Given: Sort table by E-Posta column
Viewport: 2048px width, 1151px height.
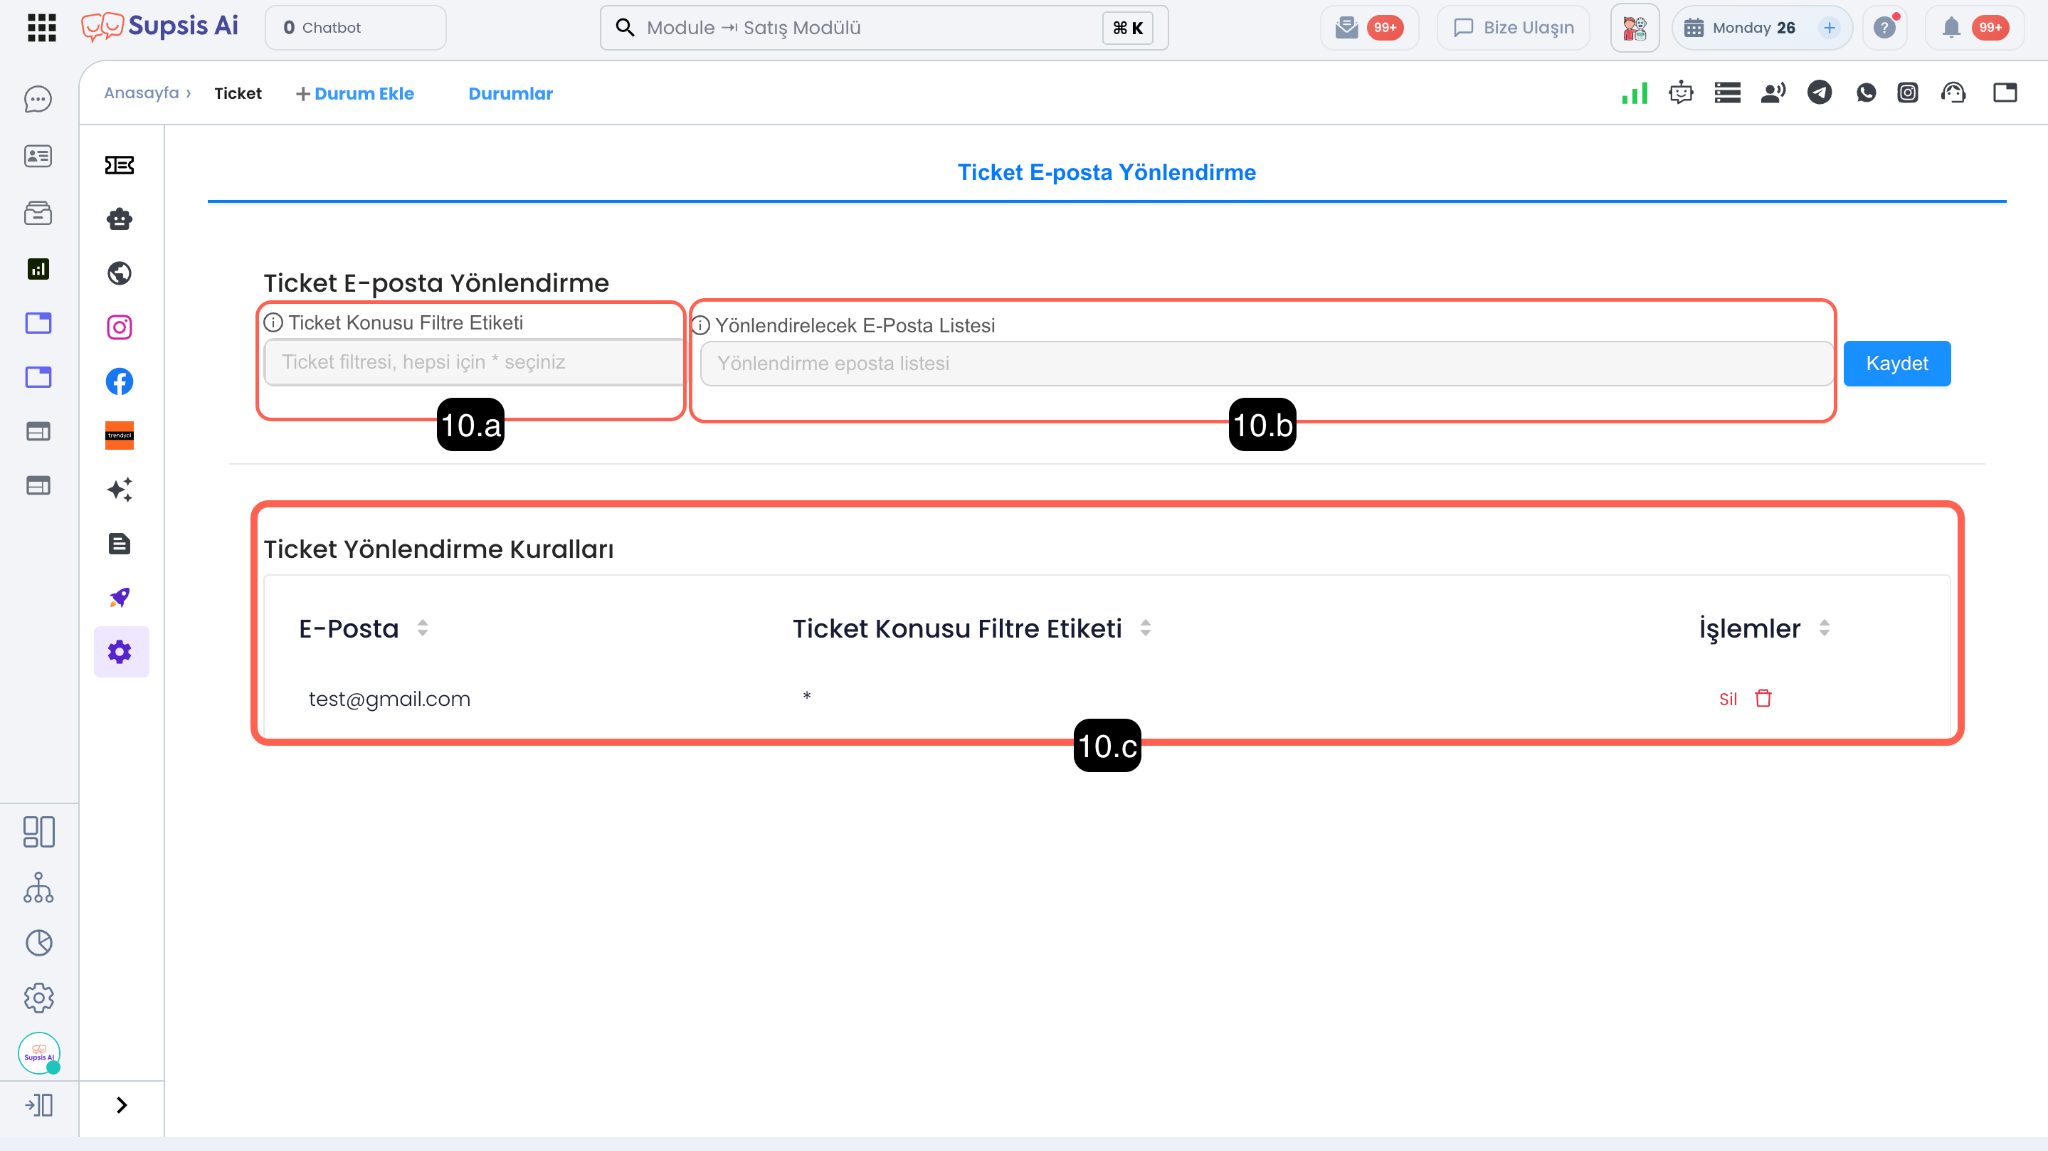Looking at the screenshot, I should (423, 628).
